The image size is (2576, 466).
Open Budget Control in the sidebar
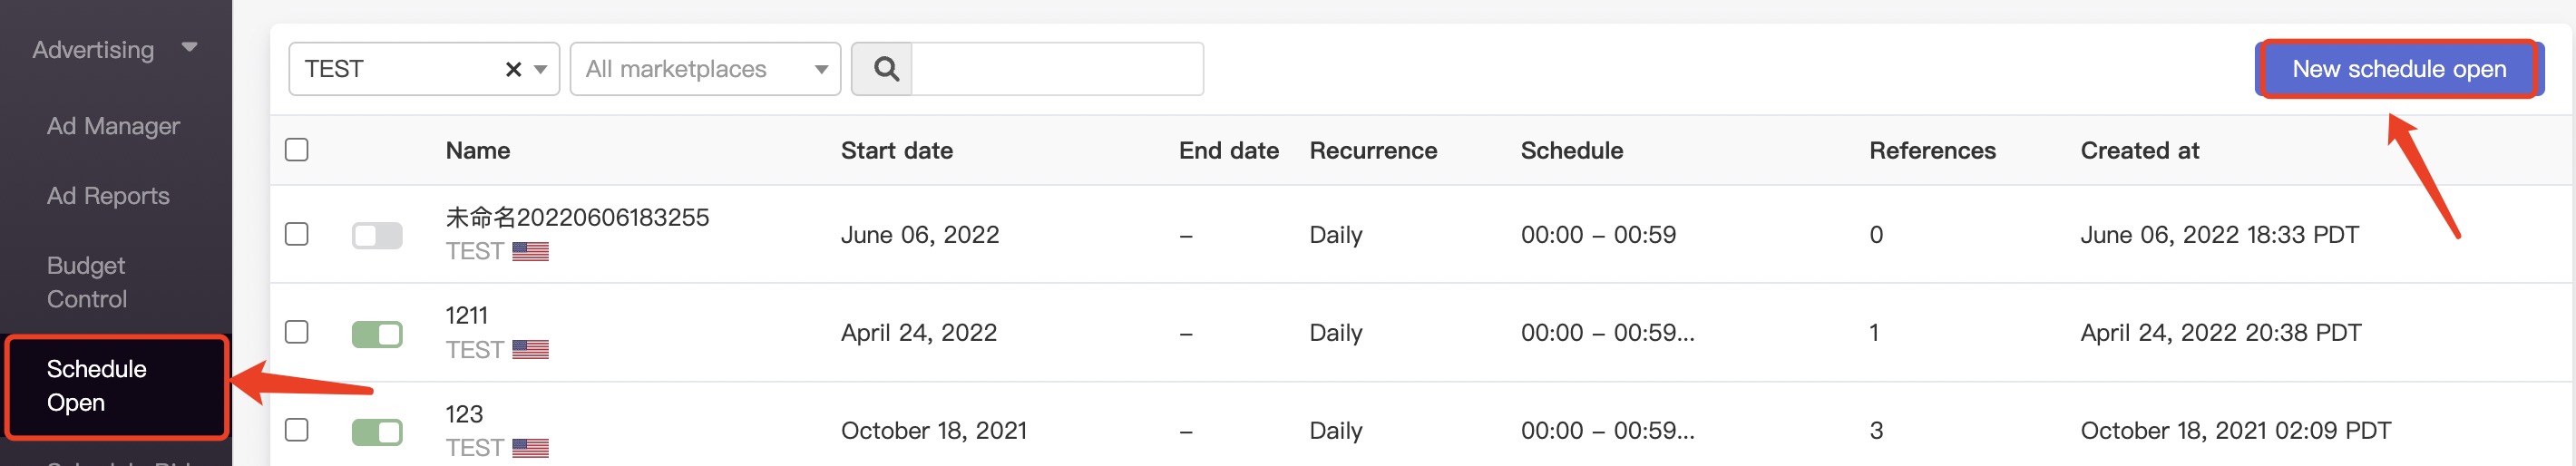87,282
